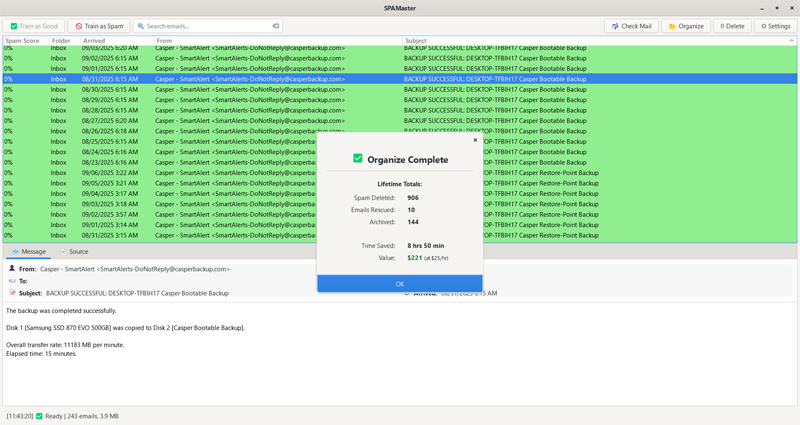Sort emails by the Subject column header
This screenshot has height=425, width=800.
pyautogui.click(x=416, y=41)
